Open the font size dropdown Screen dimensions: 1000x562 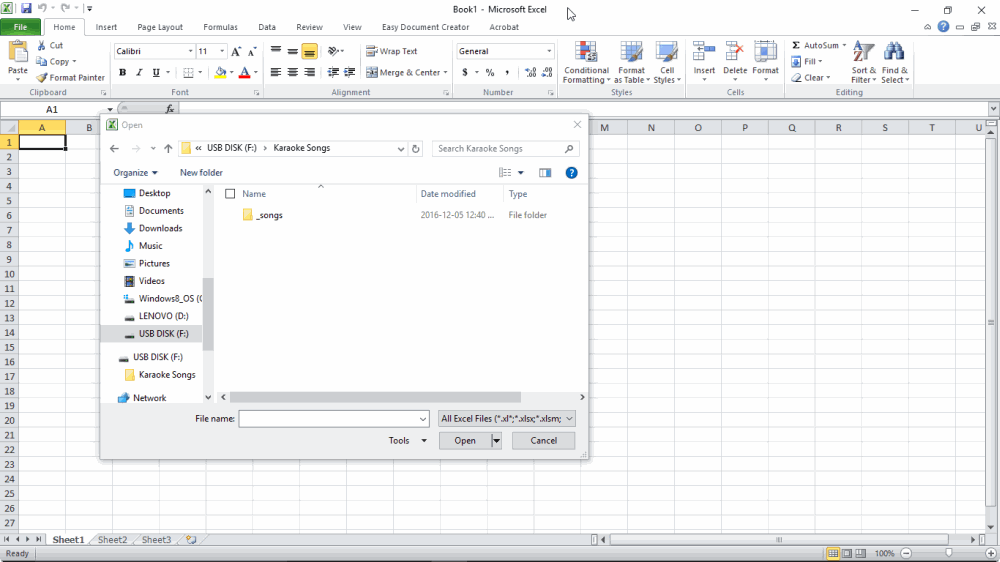point(222,51)
